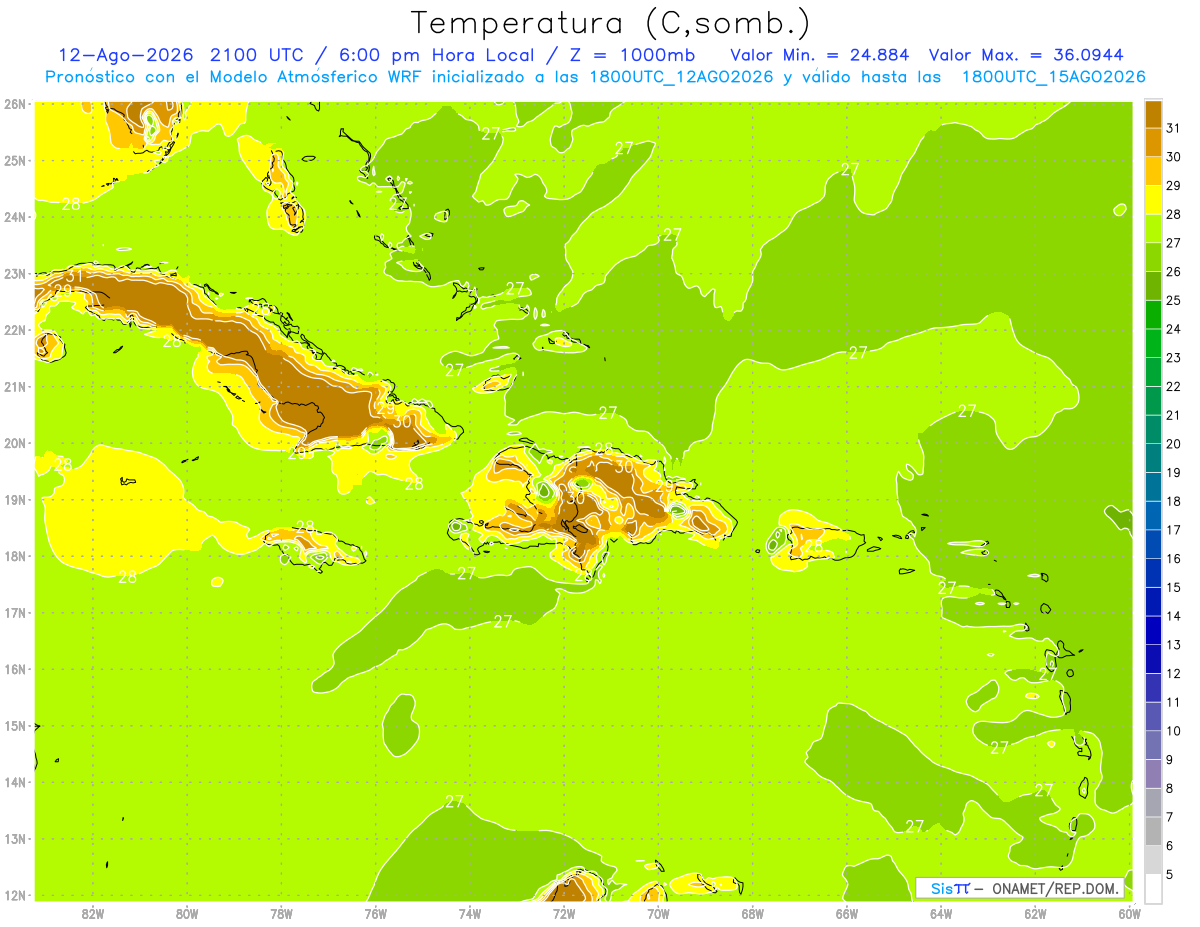Click the "1800UTC_15AGO2026" valid-until time
This screenshot has width=1200, height=927.
(x=1052, y=77)
